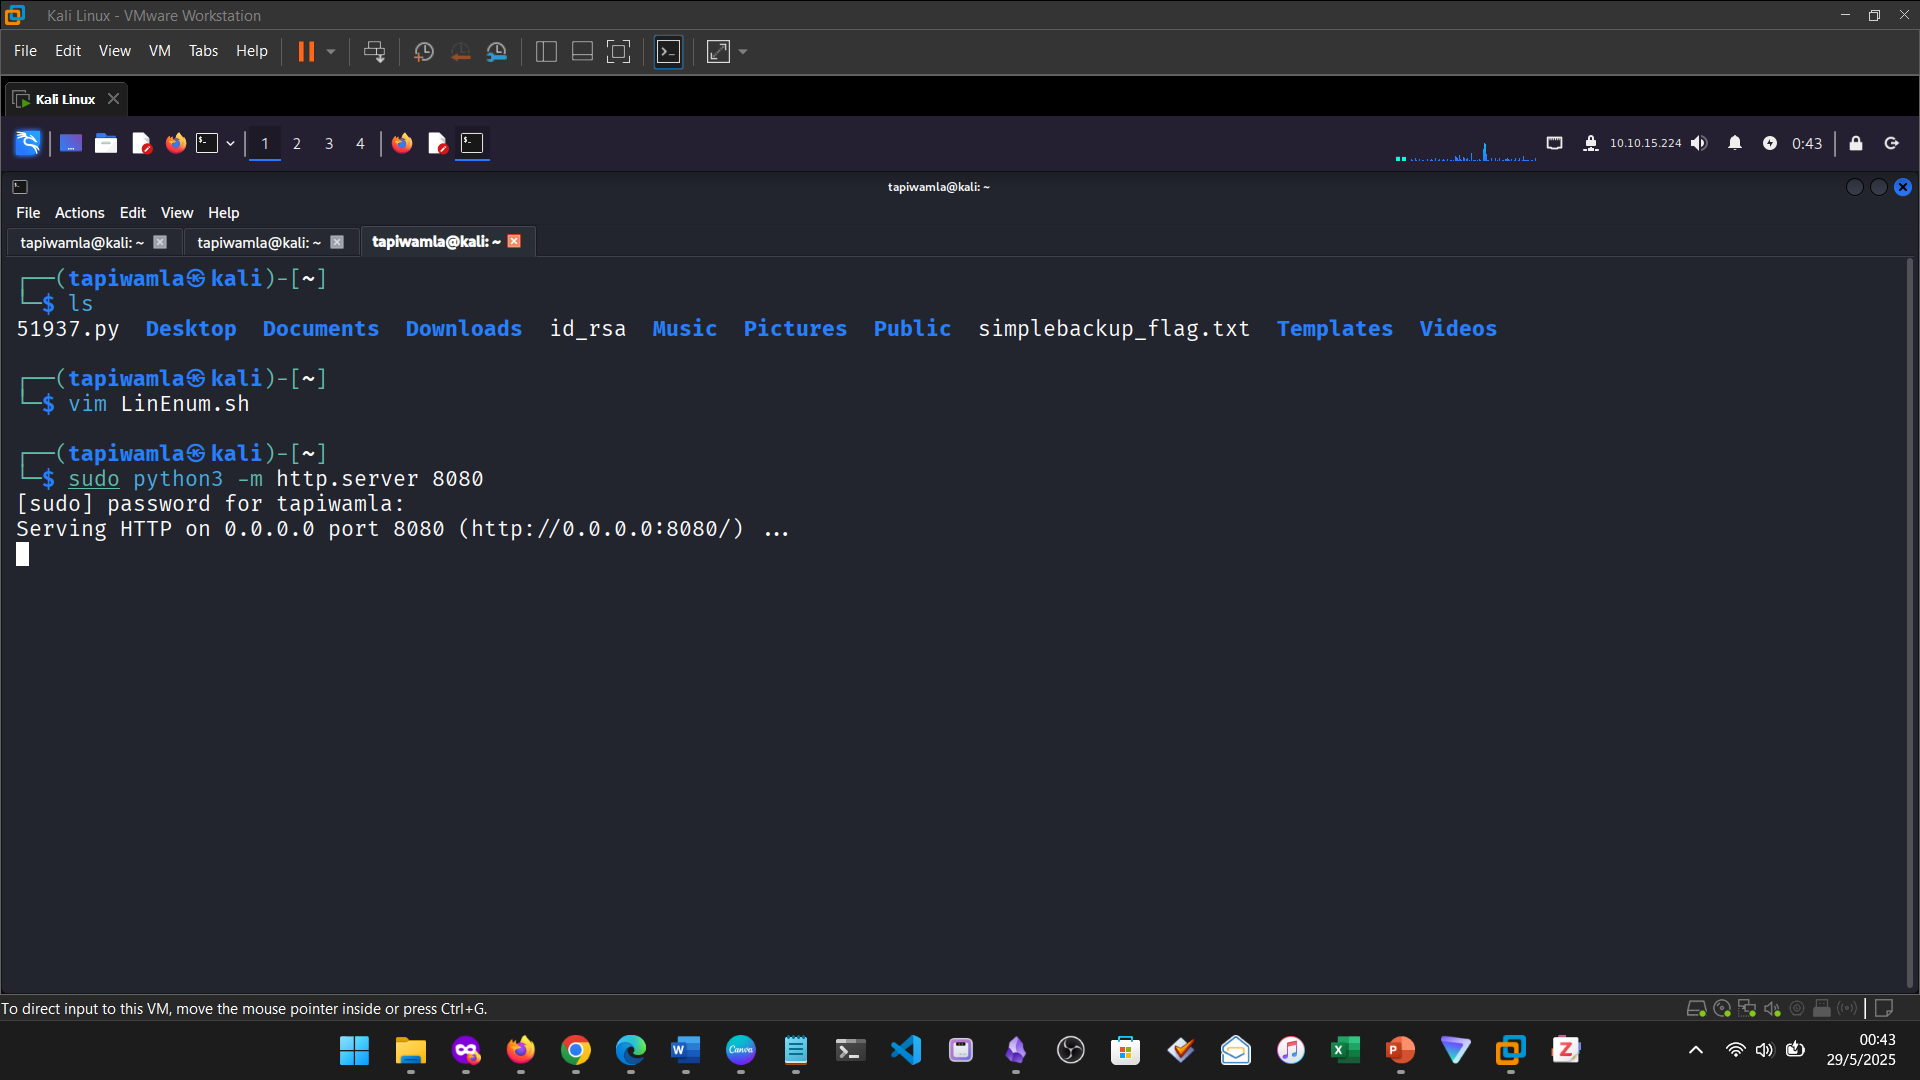Focus the running Firefox window in the Kali taskbar
1920x1080 pixels.
coord(402,144)
